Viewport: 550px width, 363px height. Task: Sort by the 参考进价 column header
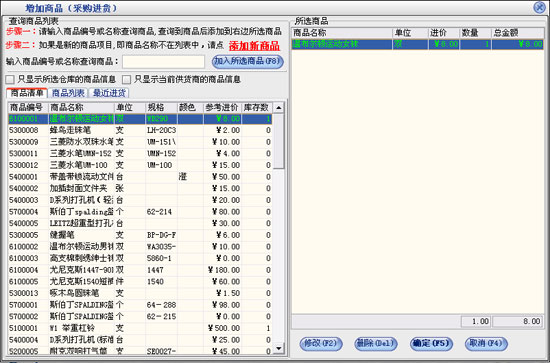pos(222,108)
